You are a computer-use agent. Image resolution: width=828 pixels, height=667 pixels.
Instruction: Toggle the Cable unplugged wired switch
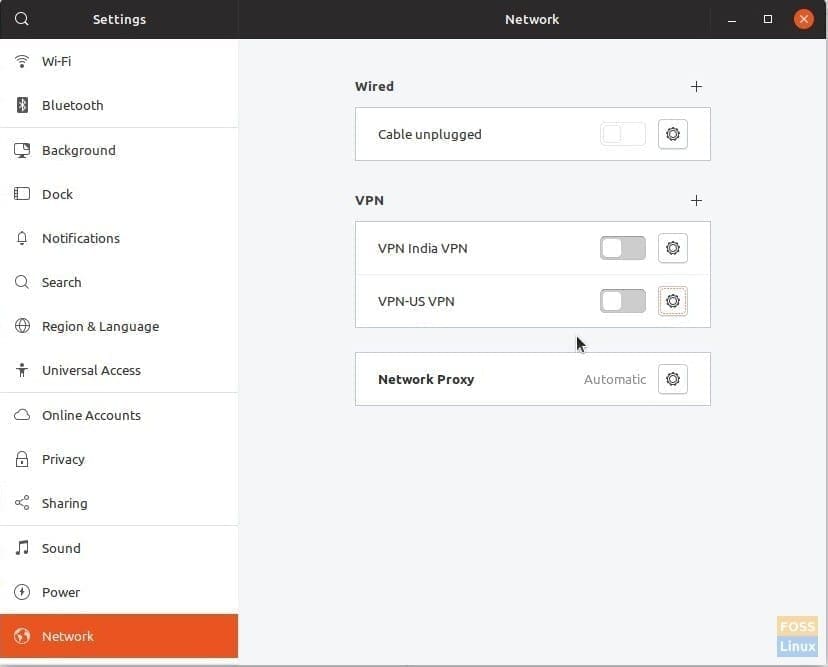tap(623, 134)
